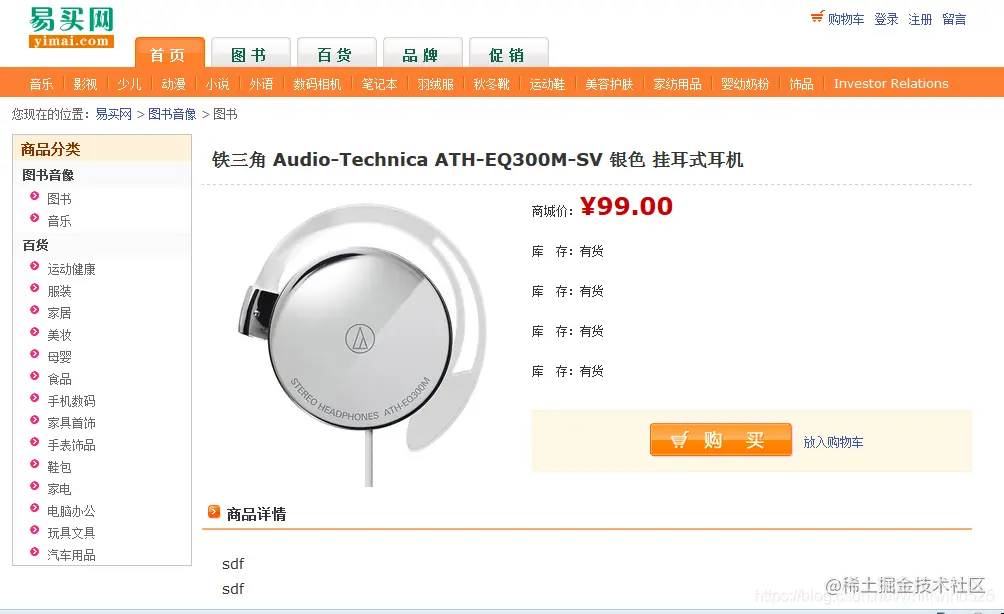The image size is (1004, 614).
Task: Open the 促销 tab
Action: [508, 54]
